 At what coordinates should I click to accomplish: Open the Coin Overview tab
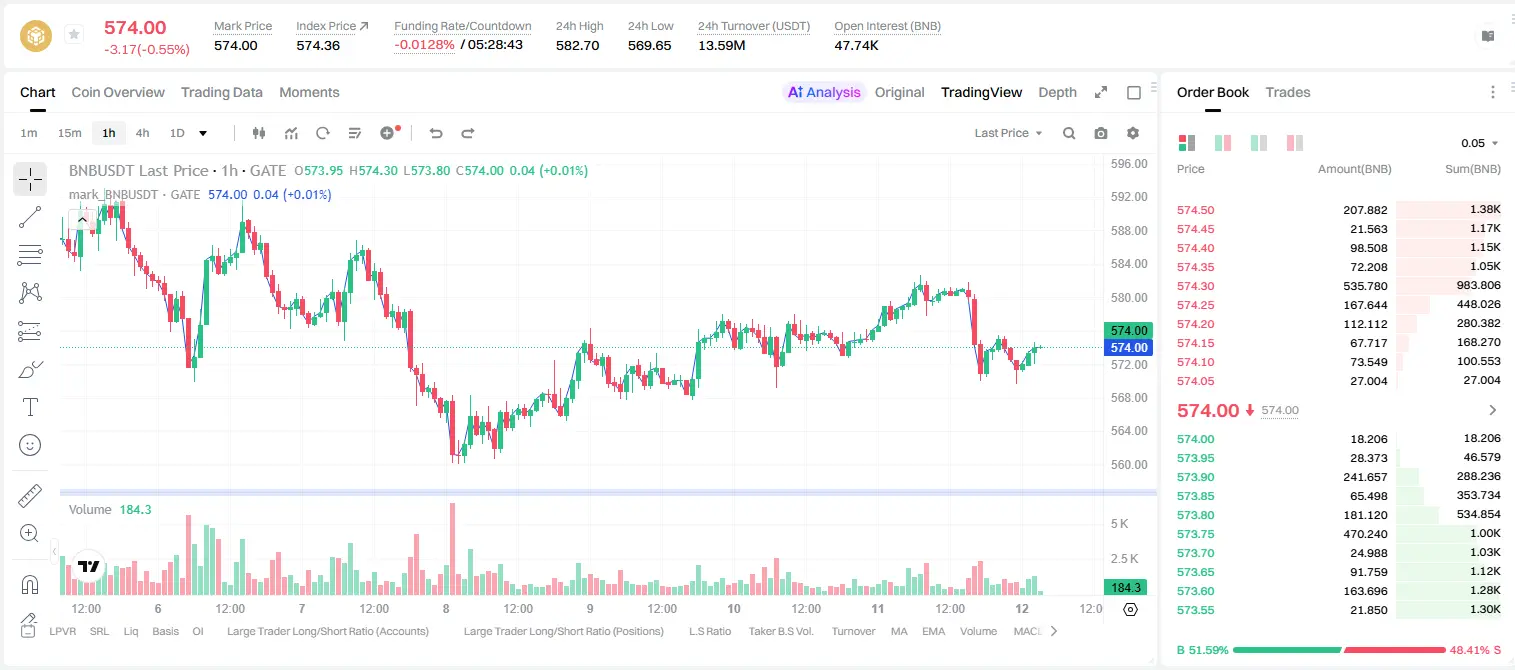[x=118, y=92]
